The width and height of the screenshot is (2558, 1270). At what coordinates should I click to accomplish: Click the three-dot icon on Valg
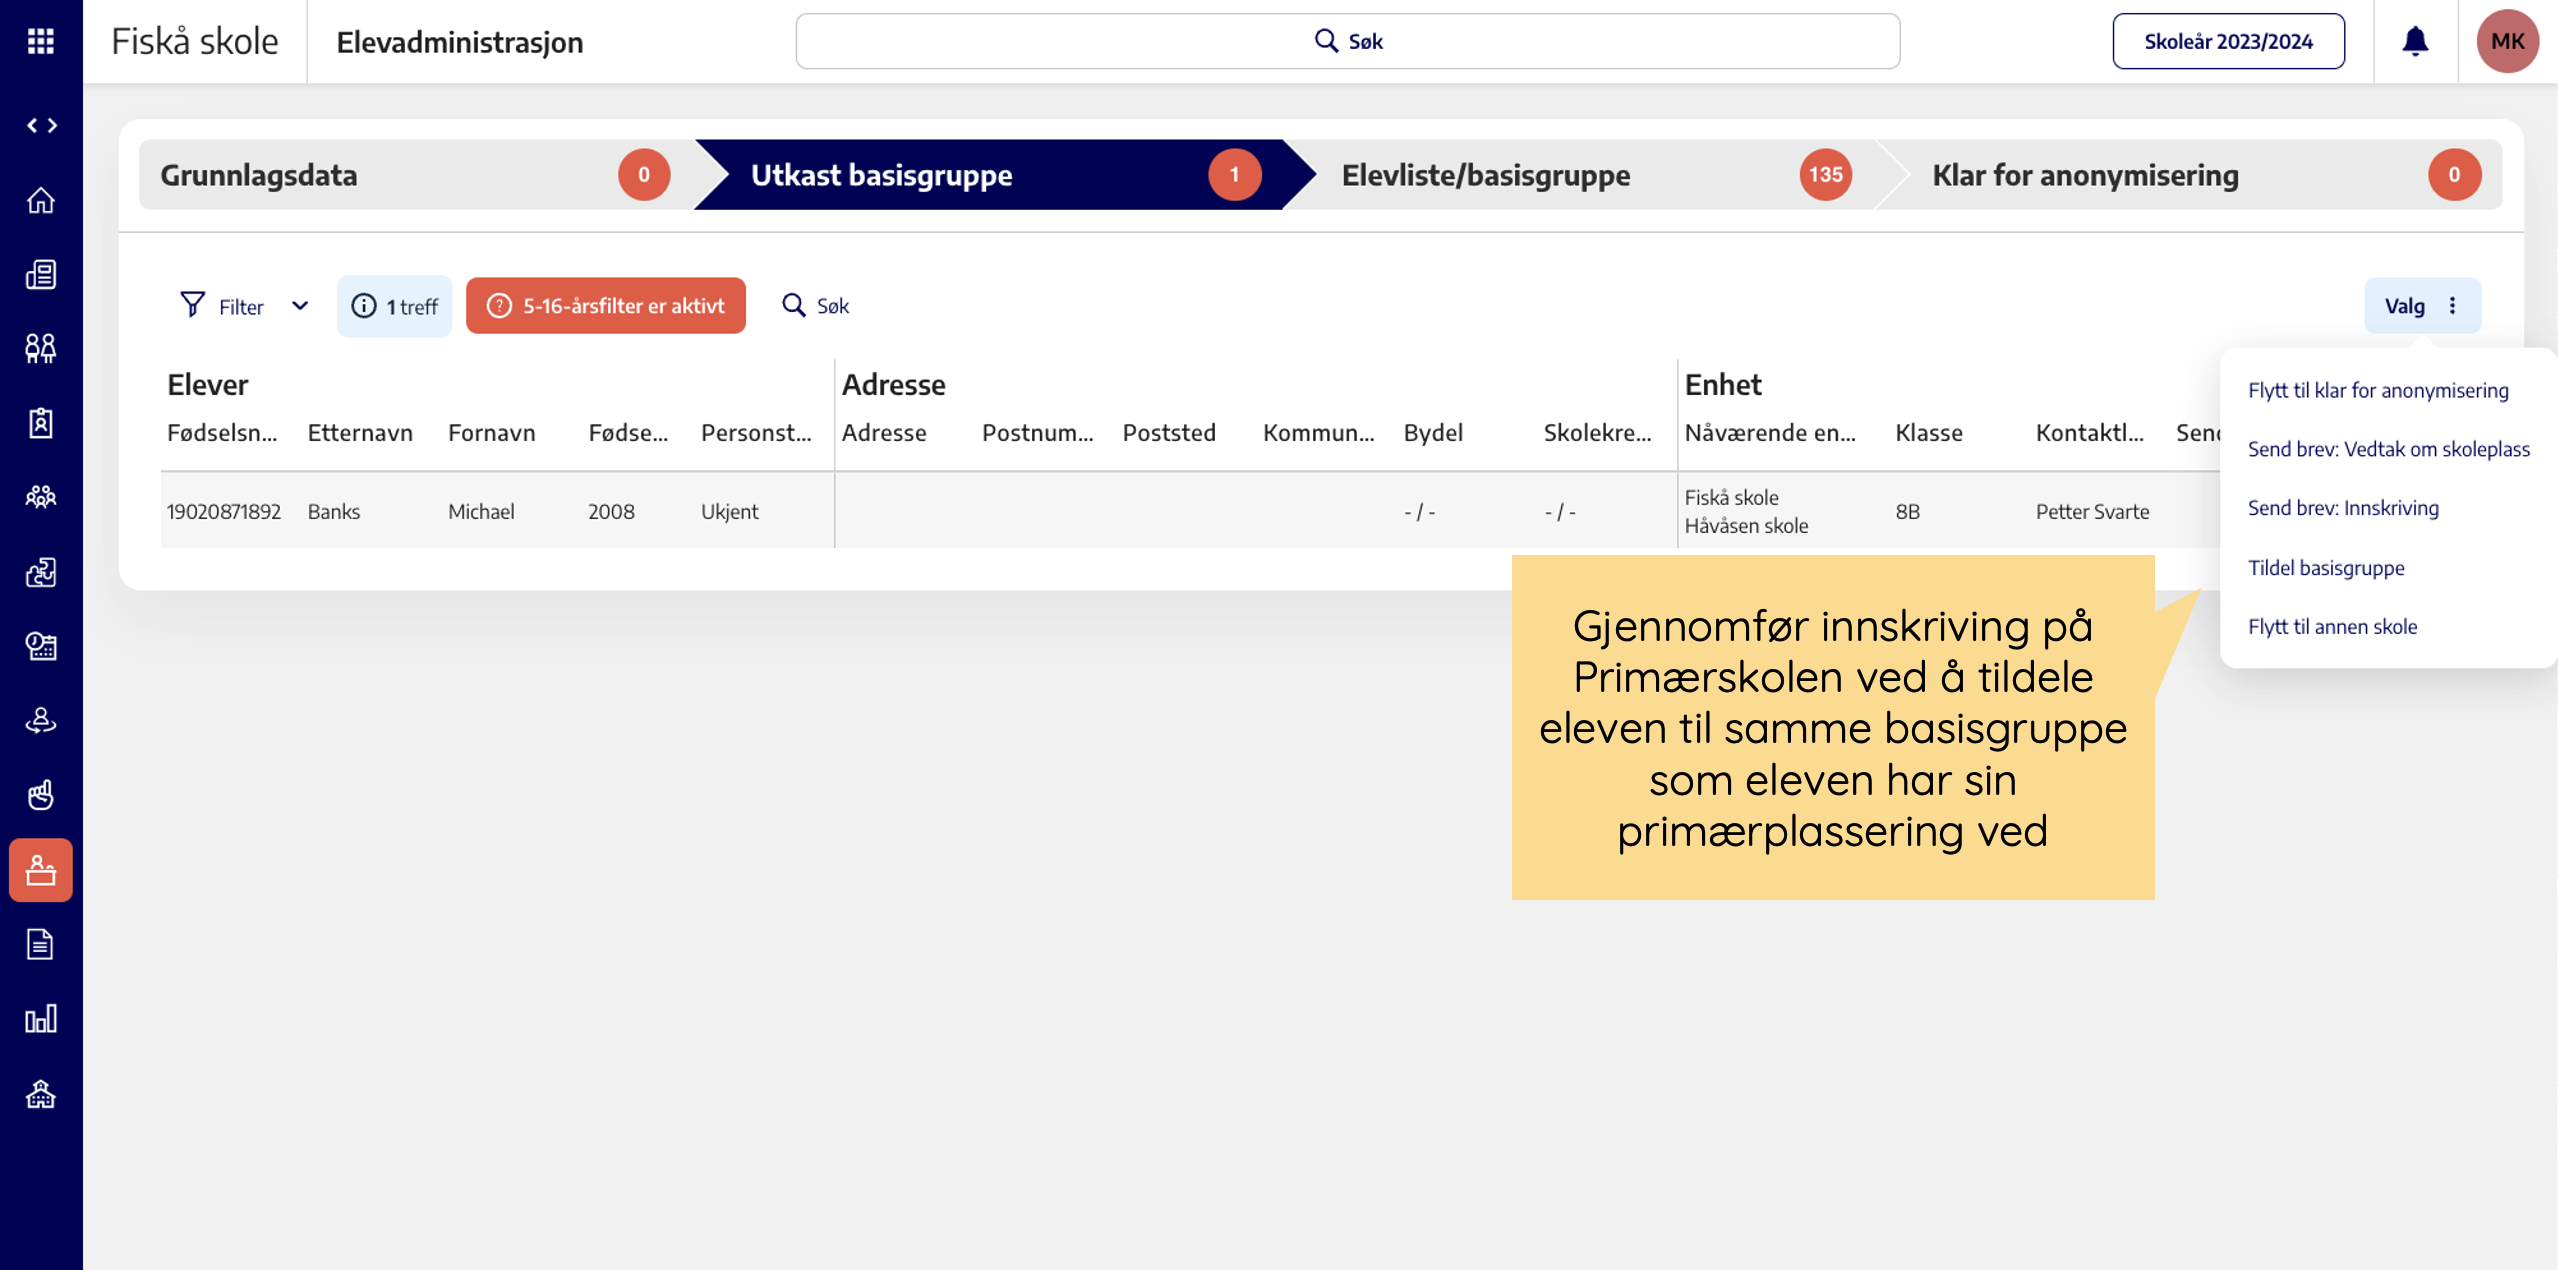(2452, 305)
